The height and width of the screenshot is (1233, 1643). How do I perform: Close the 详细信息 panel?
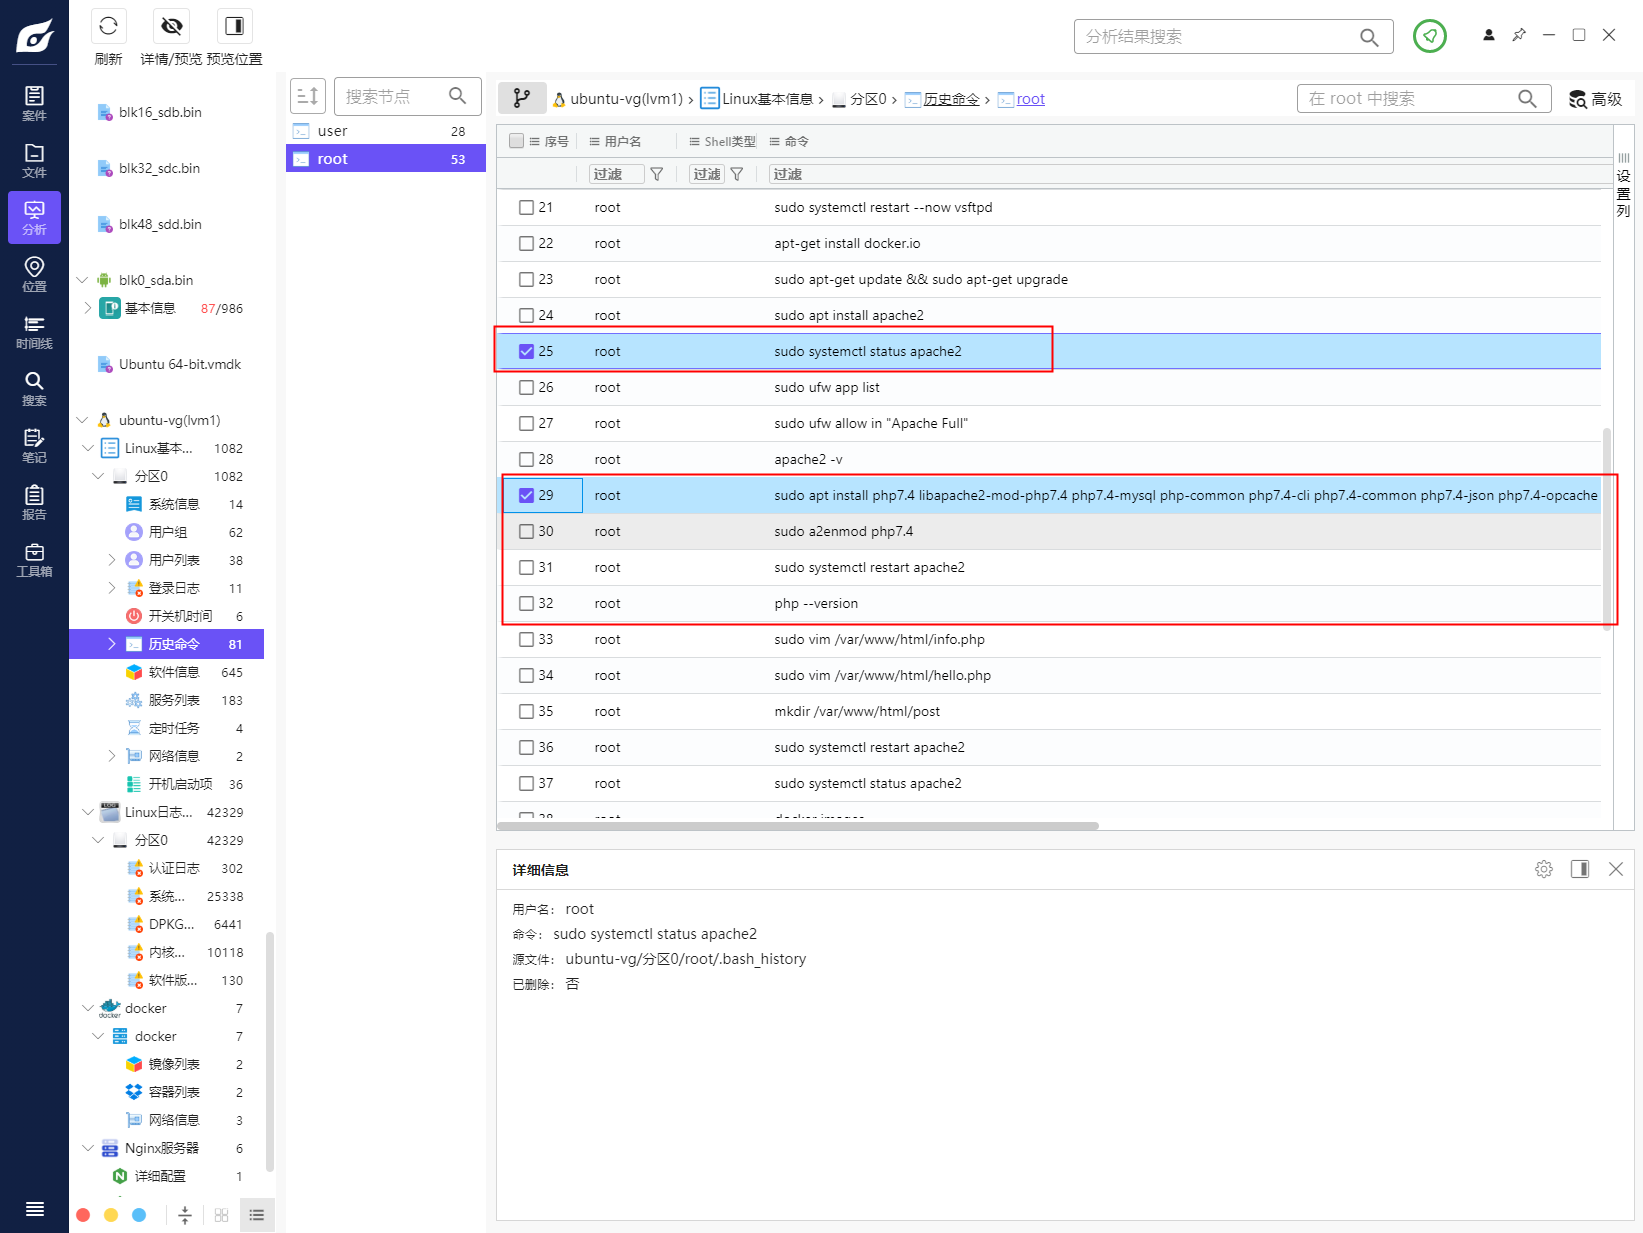click(1616, 869)
